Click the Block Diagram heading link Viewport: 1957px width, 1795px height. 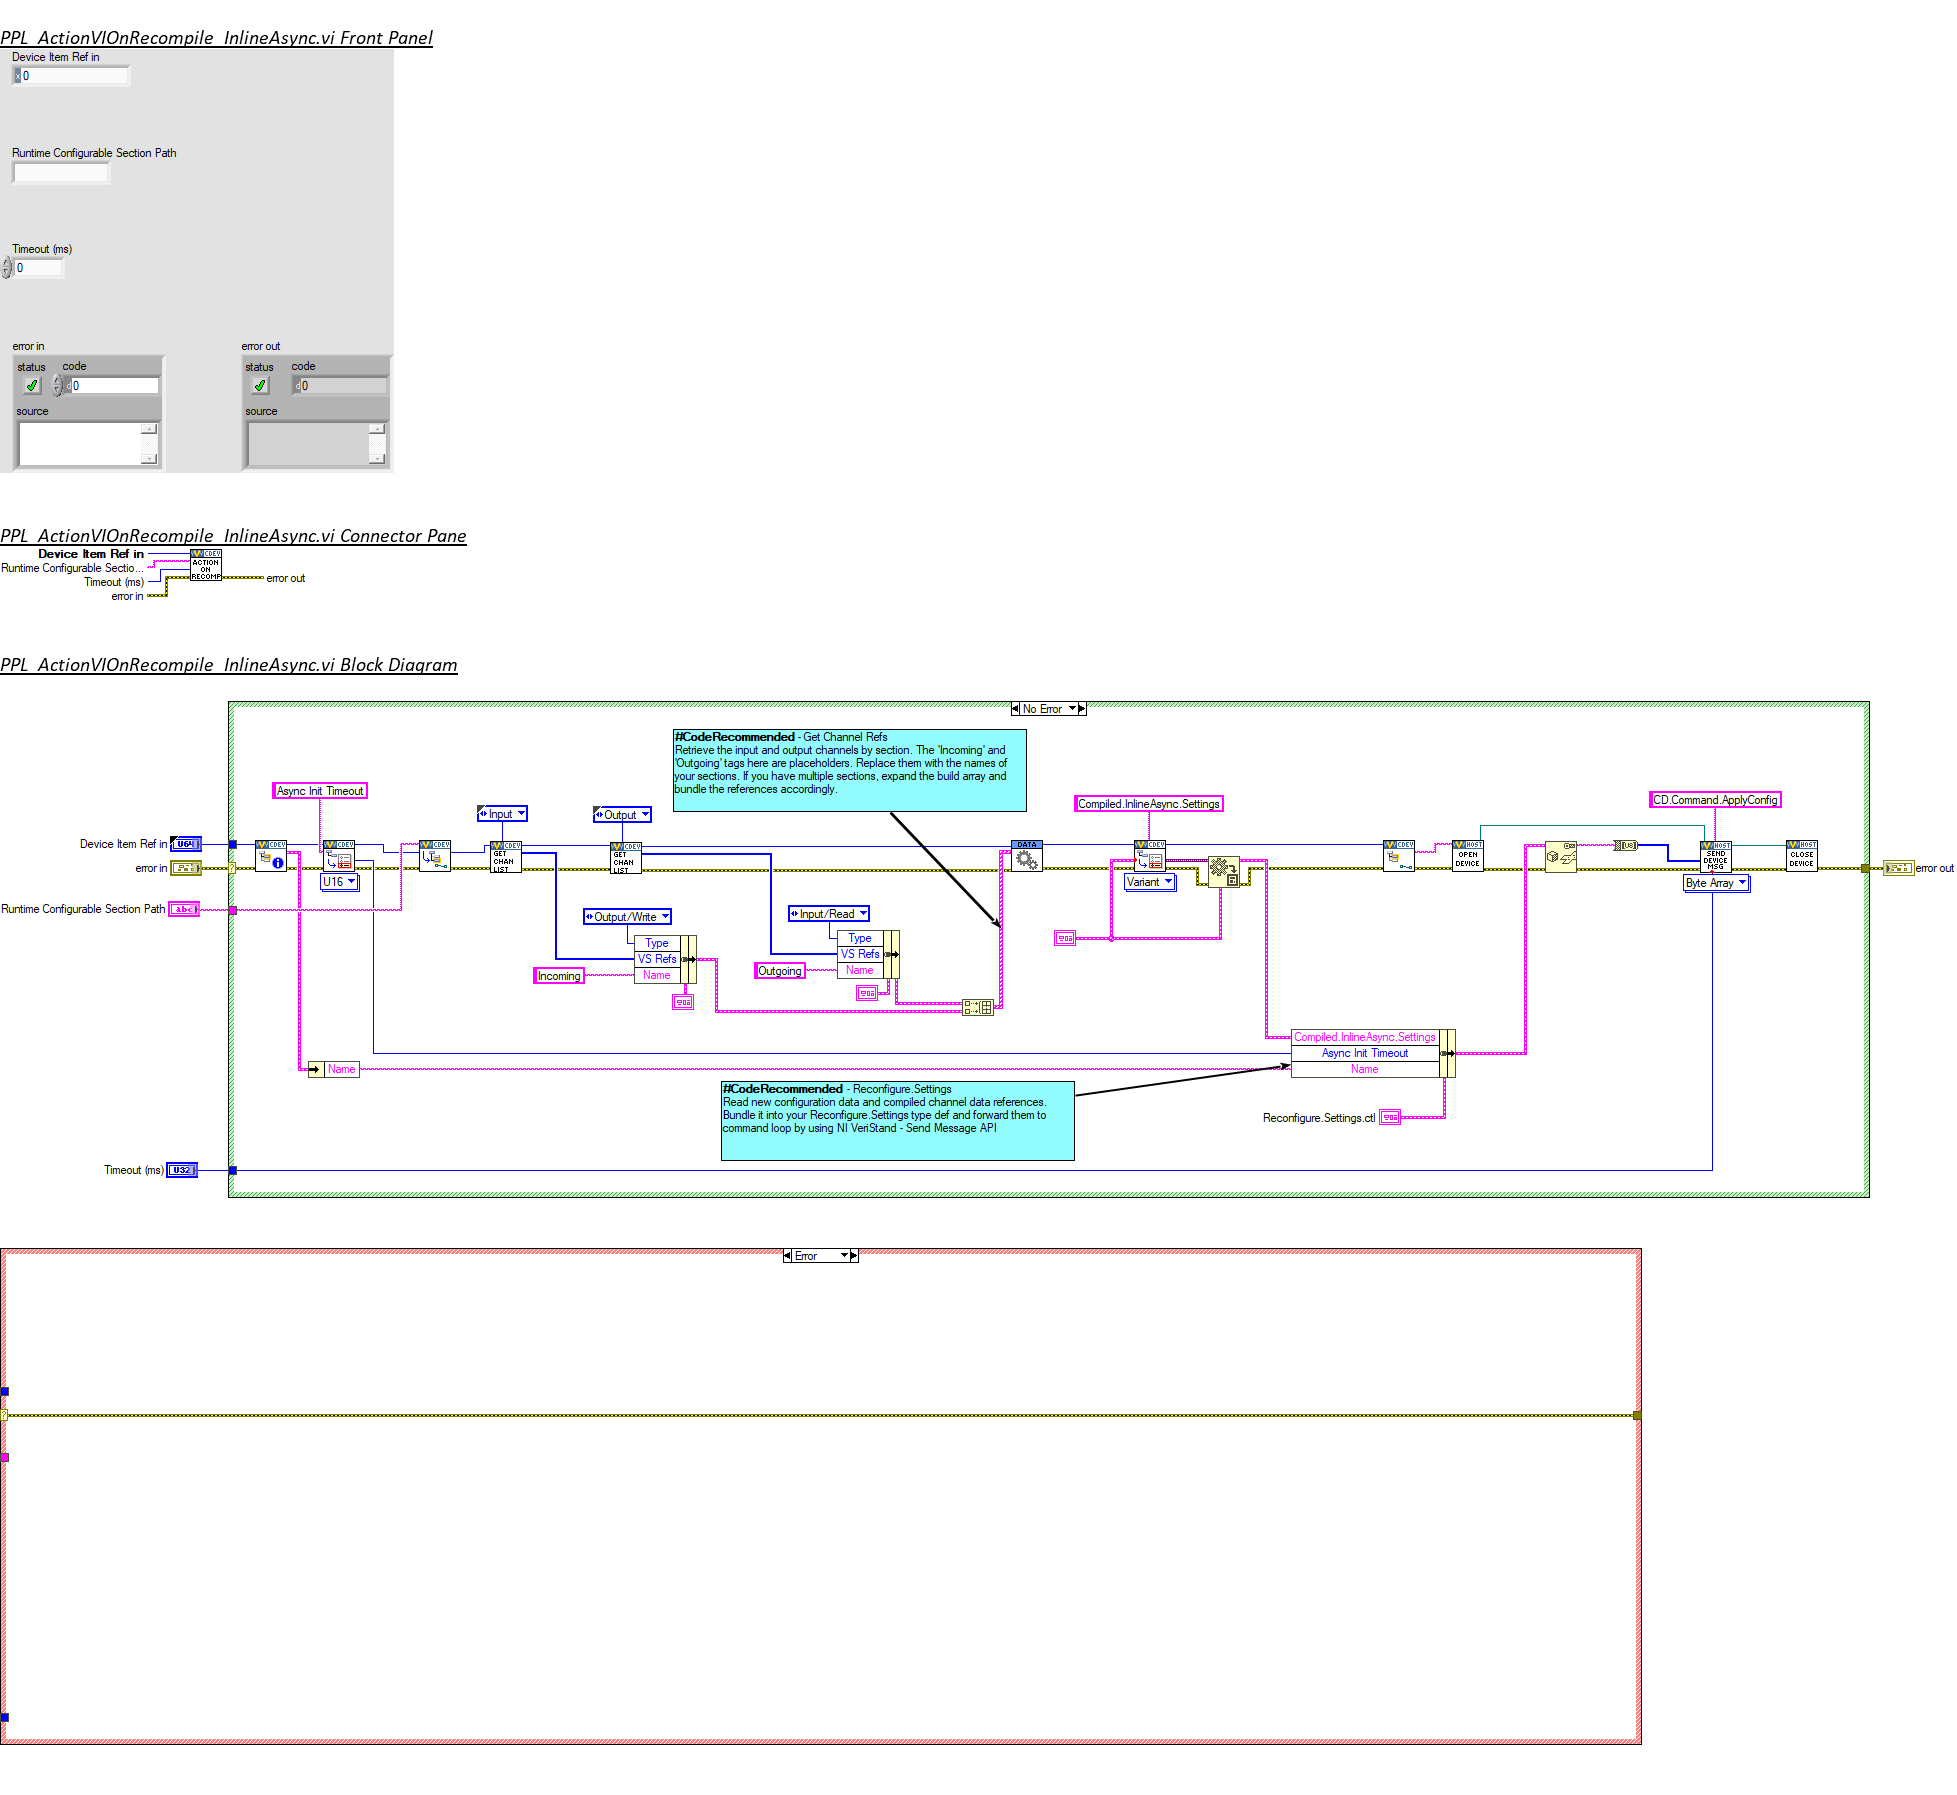click(x=228, y=665)
